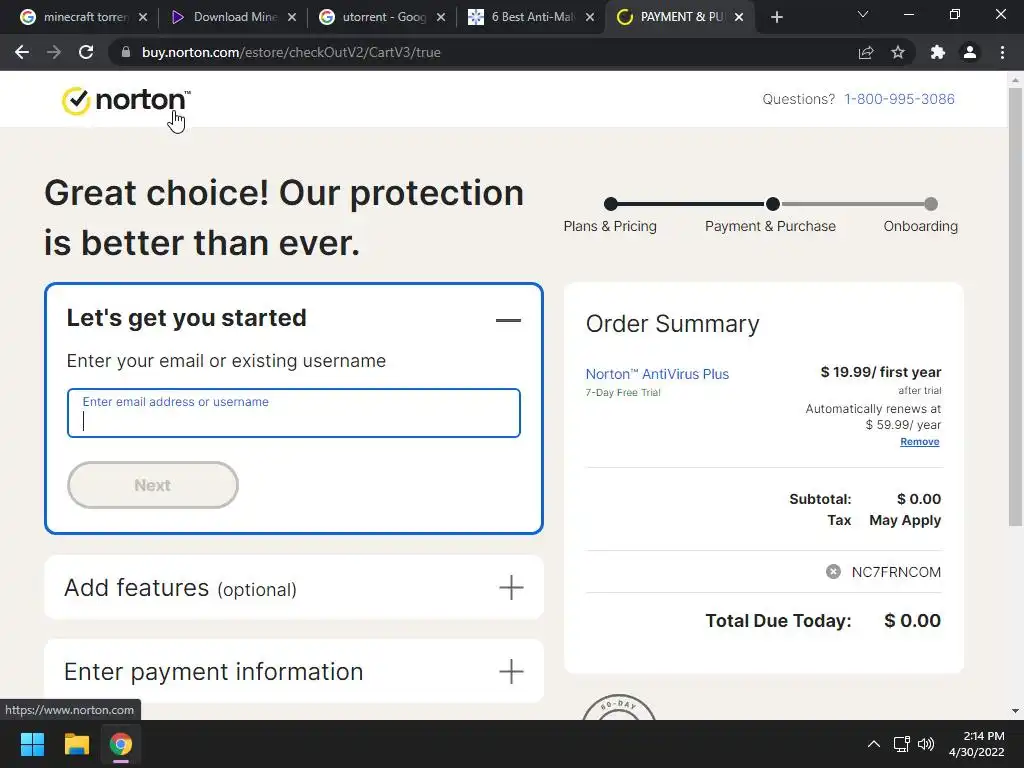Click Onboarding step marker
The height and width of the screenshot is (768, 1024).
click(x=931, y=204)
